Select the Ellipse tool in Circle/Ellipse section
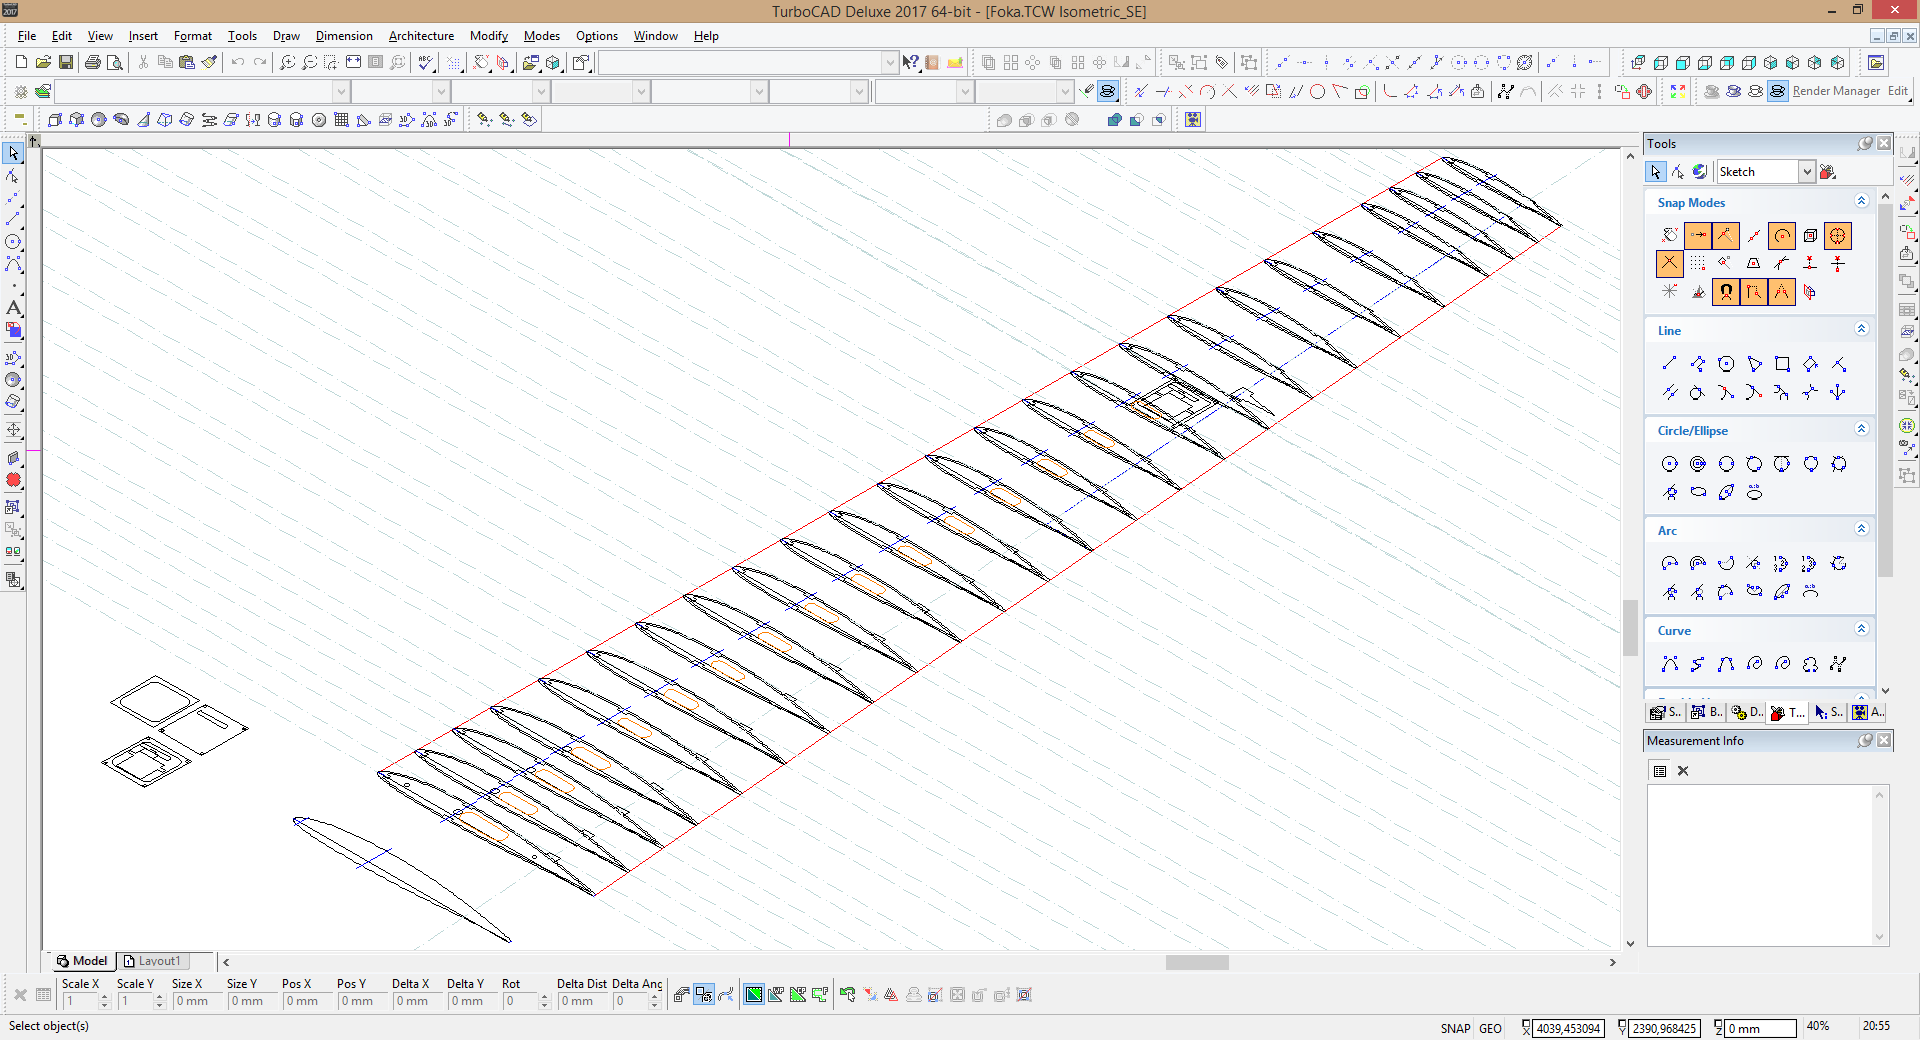The image size is (1920, 1040). pyautogui.click(x=1698, y=492)
